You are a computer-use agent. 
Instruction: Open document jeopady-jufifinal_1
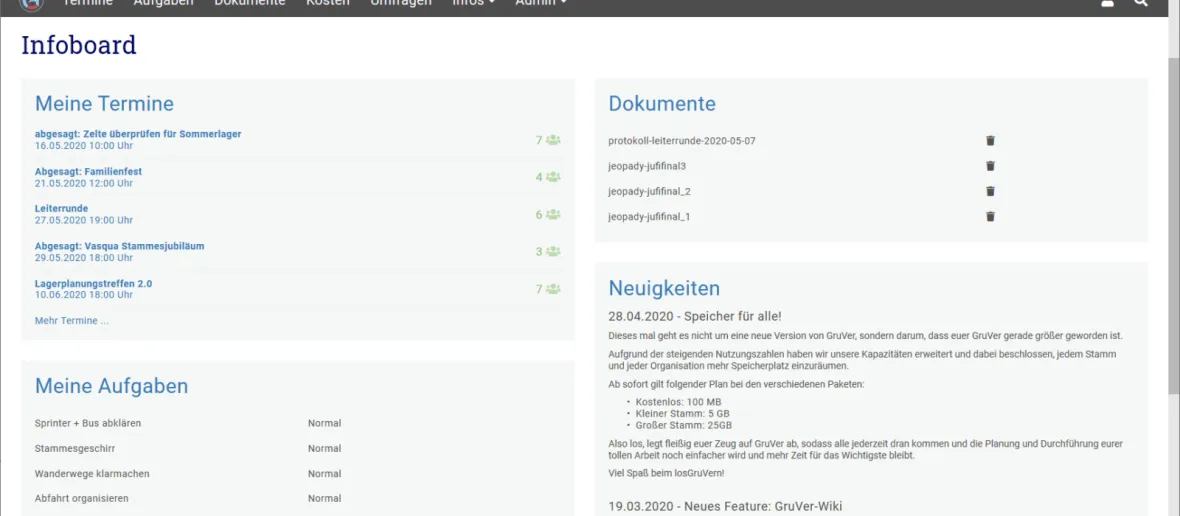(x=649, y=217)
